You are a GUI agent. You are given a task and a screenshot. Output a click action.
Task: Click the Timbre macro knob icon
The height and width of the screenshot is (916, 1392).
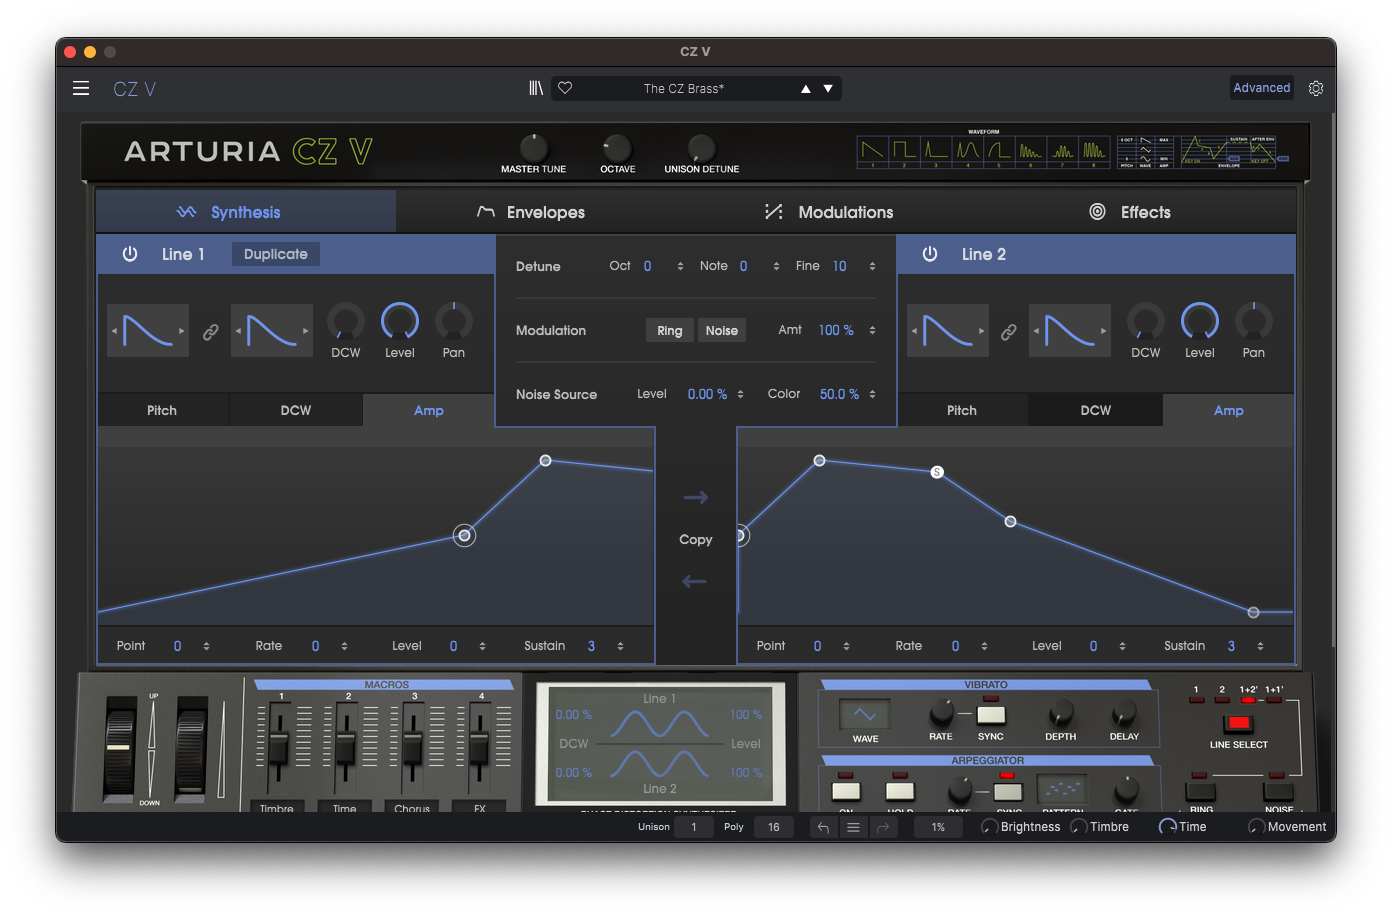(1078, 827)
